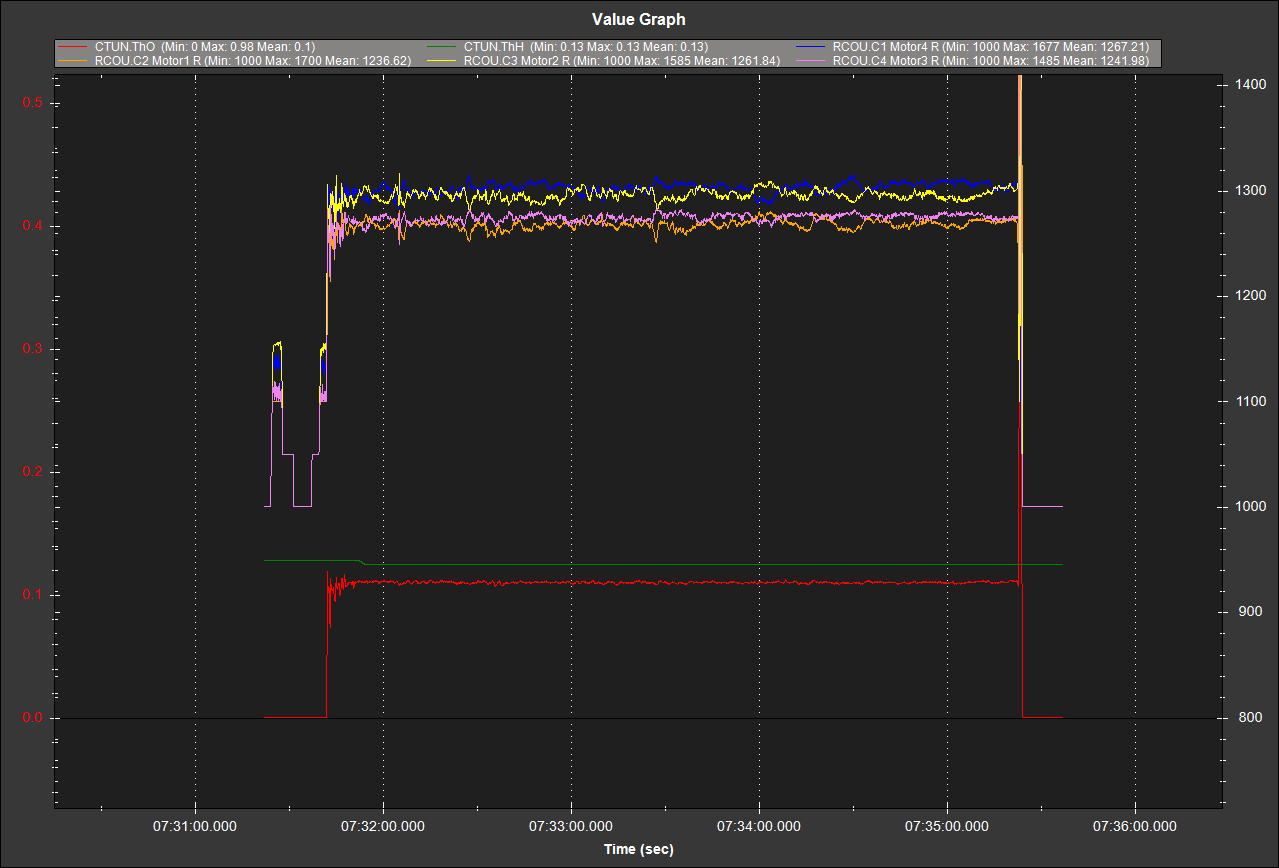Click the blue line swatch for RCOU.C1
Image resolution: width=1279 pixels, height=868 pixels.
click(x=812, y=47)
